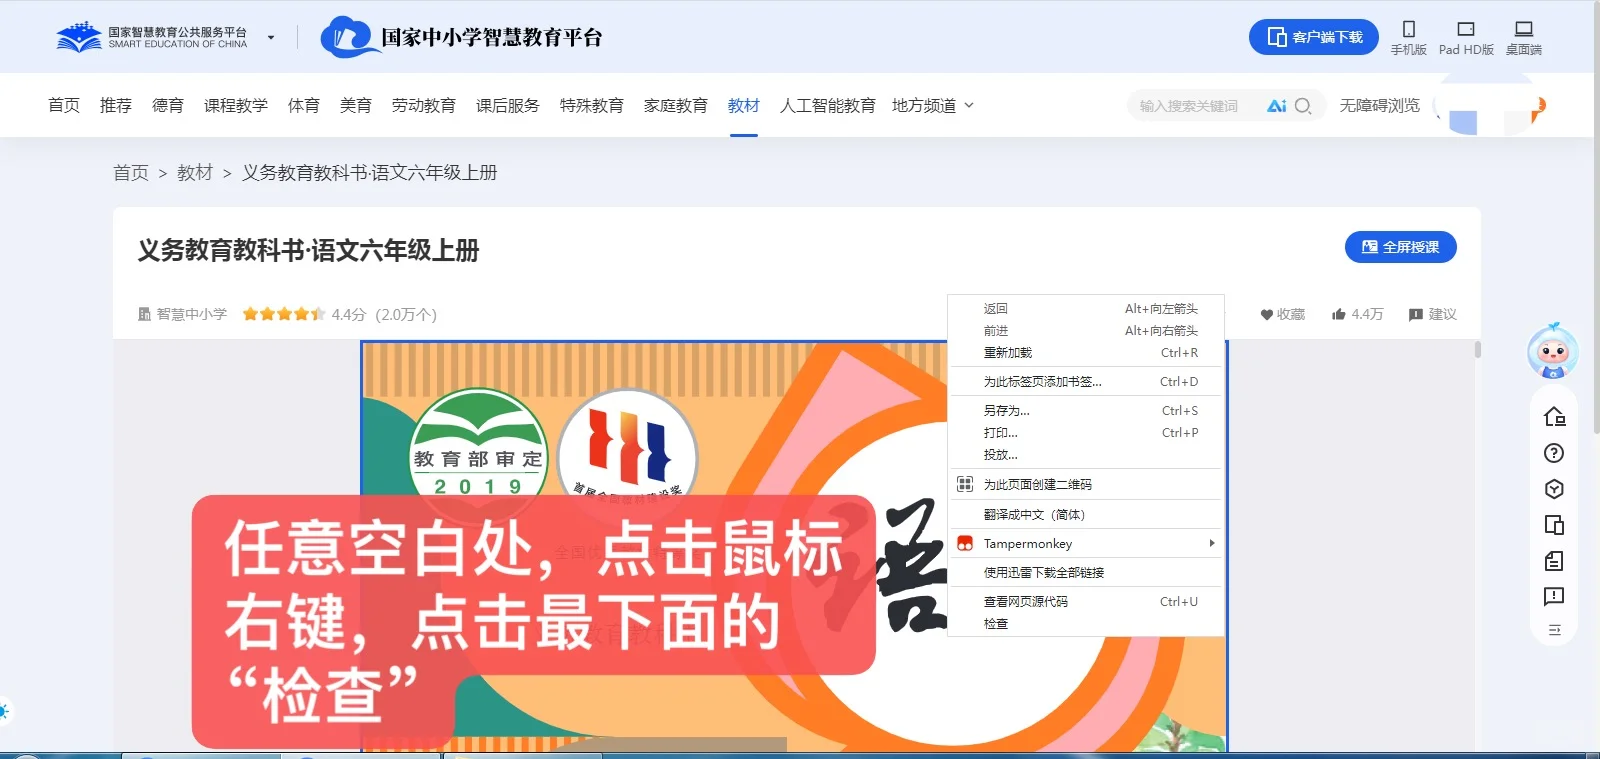Click the star rating icons
The width and height of the screenshot is (1600, 759).
click(284, 314)
